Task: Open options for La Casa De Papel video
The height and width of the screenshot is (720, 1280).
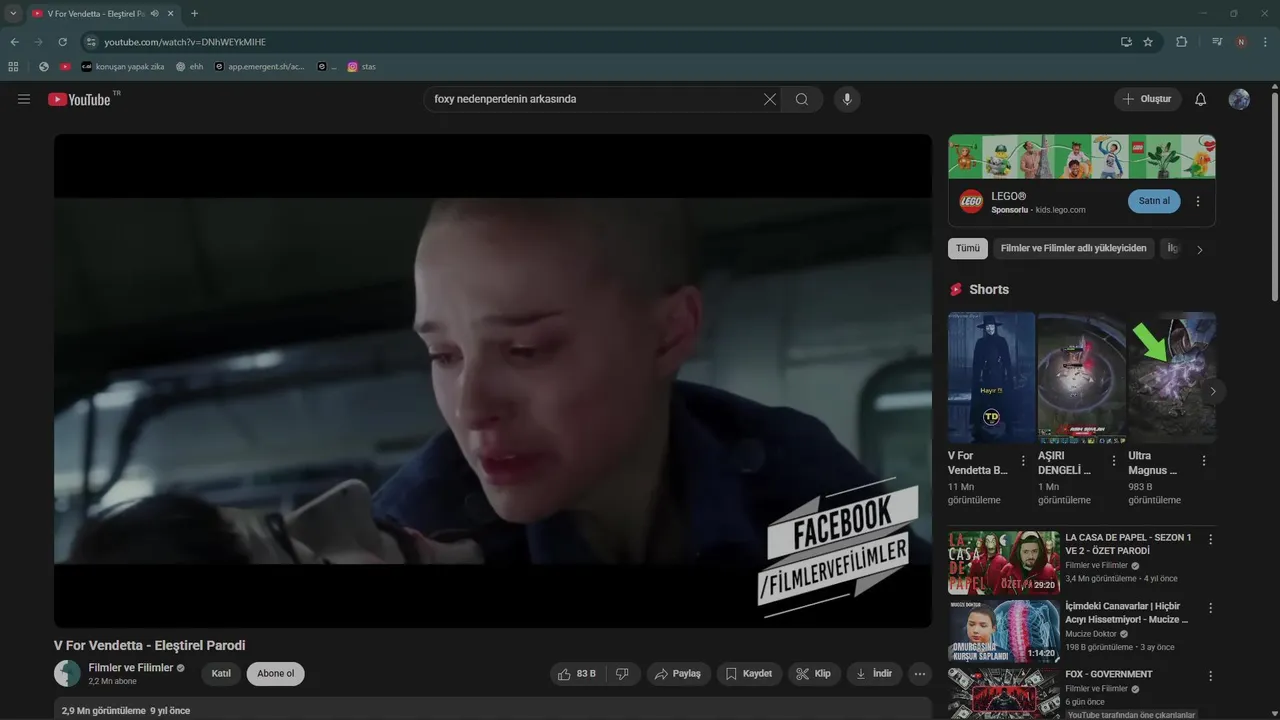Action: tap(1210, 540)
